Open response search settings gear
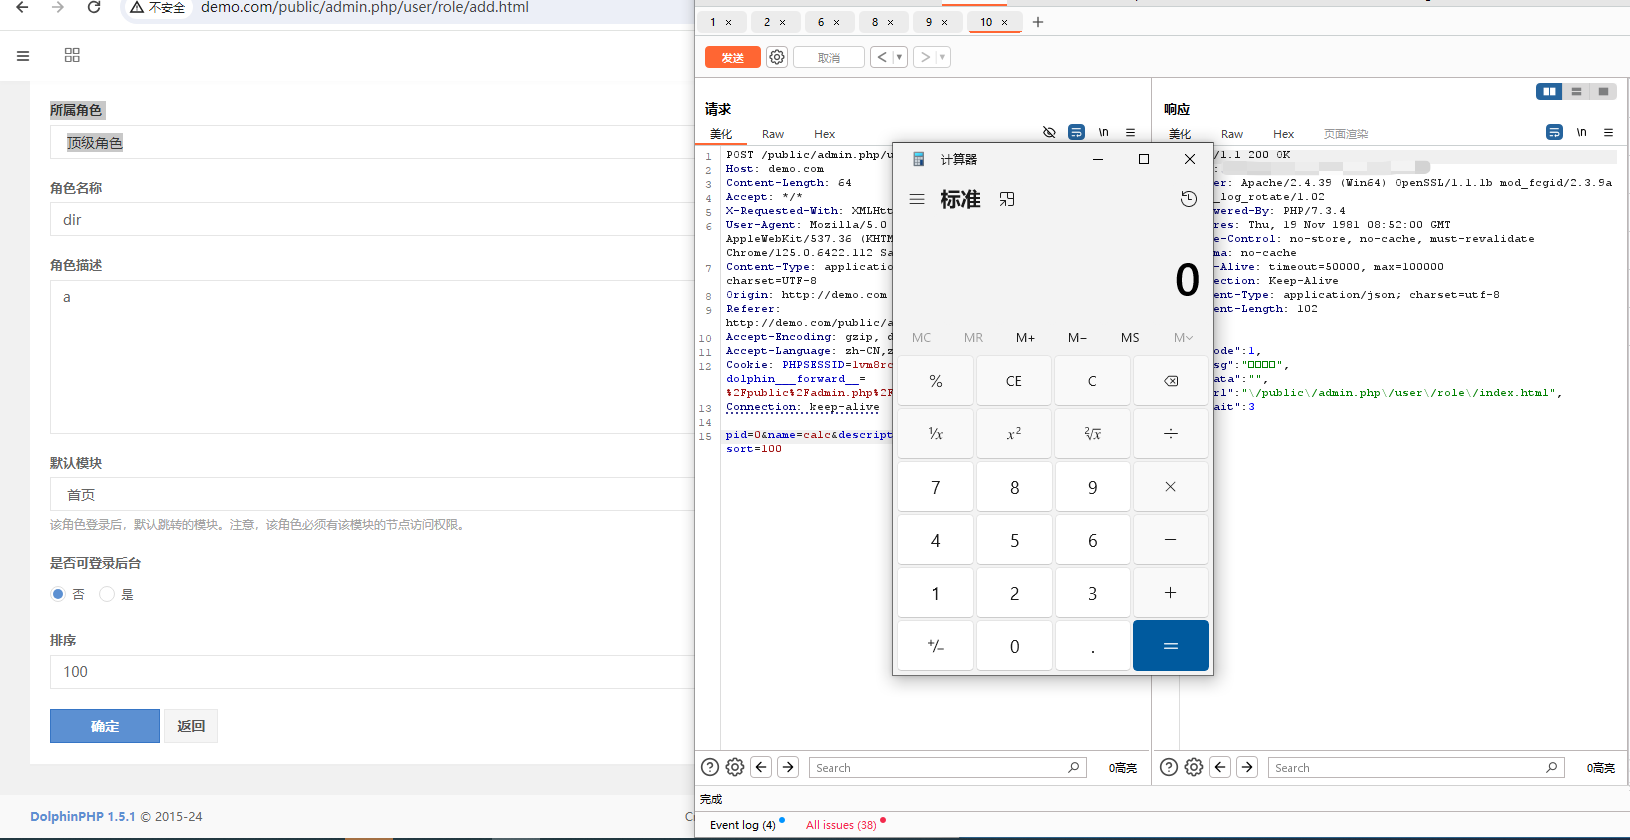Image resolution: width=1630 pixels, height=840 pixels. [x=1194, y=767]
